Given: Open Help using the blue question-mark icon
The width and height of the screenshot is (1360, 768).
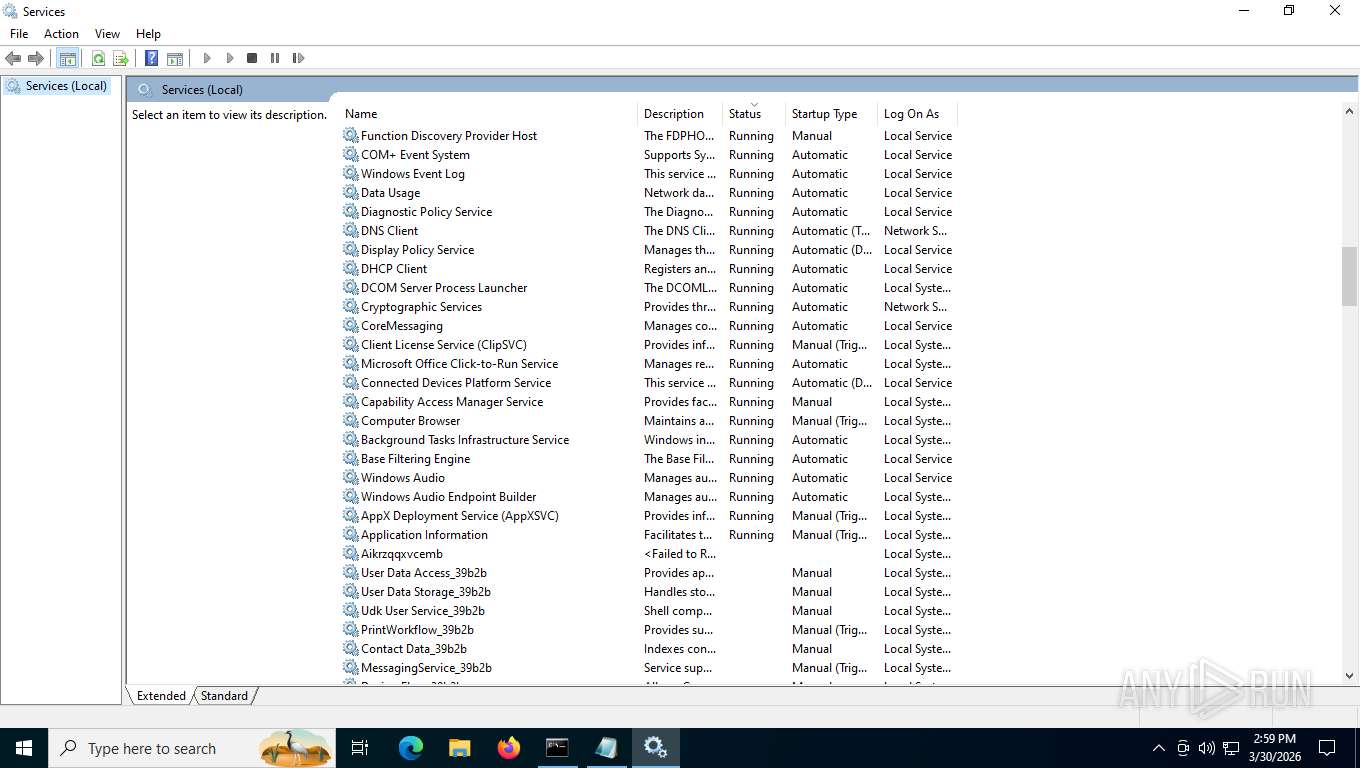Looking at the screenshot, I should (152, 58).
